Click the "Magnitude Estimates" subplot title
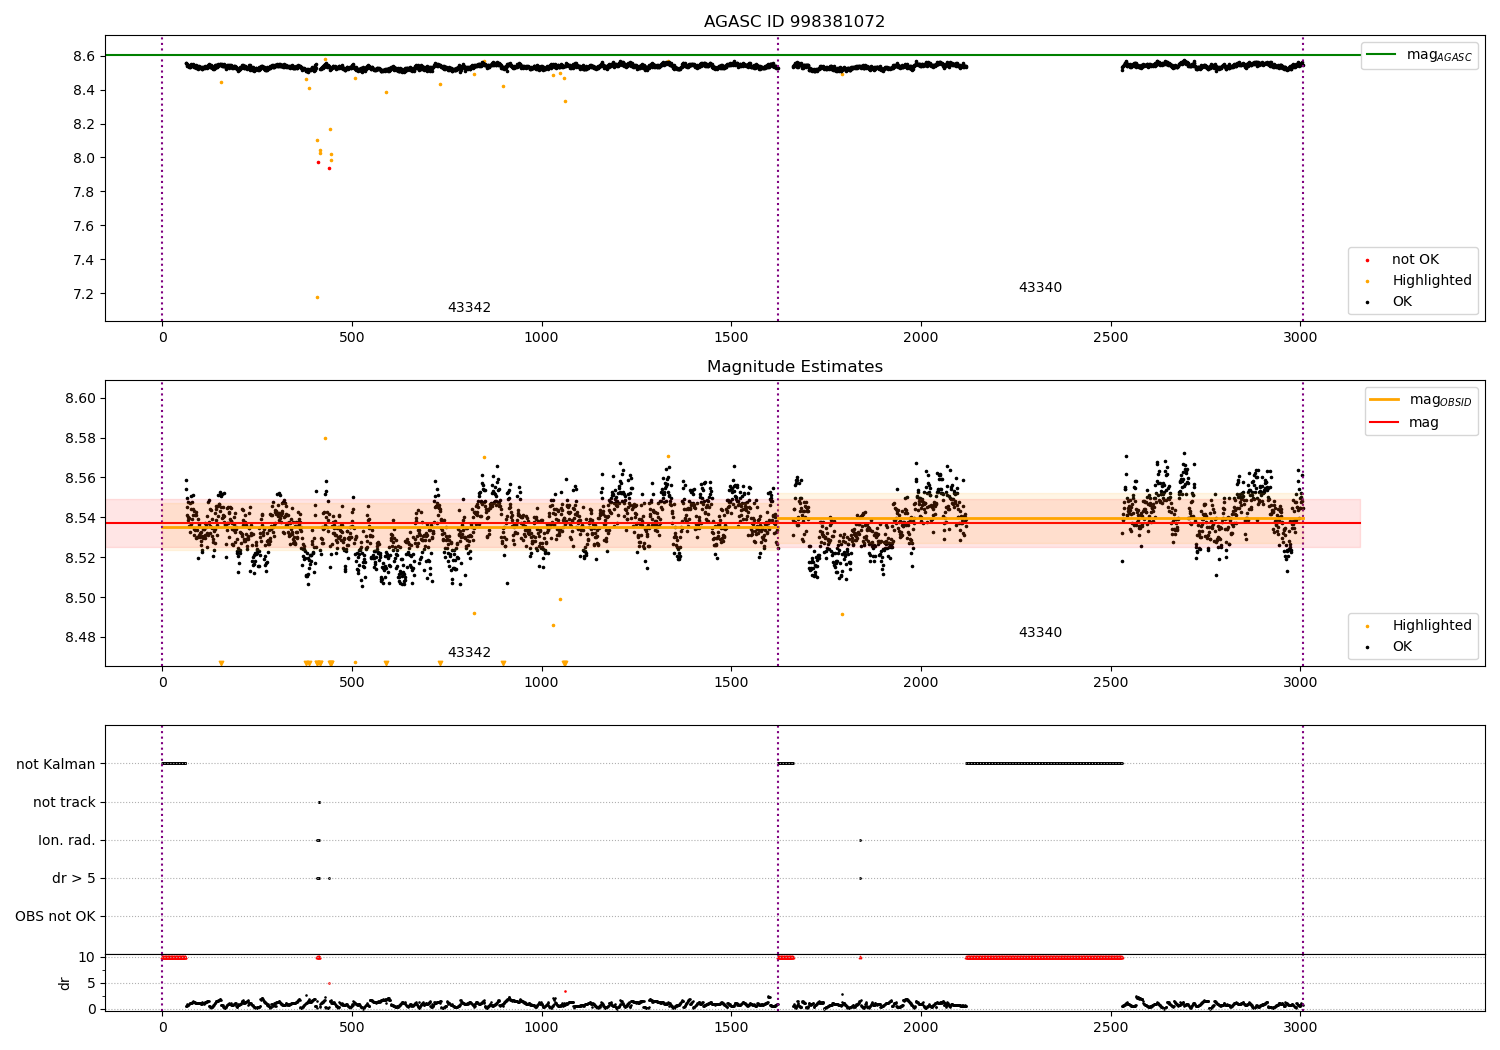1500x1050 pixels. click(794, 367)
